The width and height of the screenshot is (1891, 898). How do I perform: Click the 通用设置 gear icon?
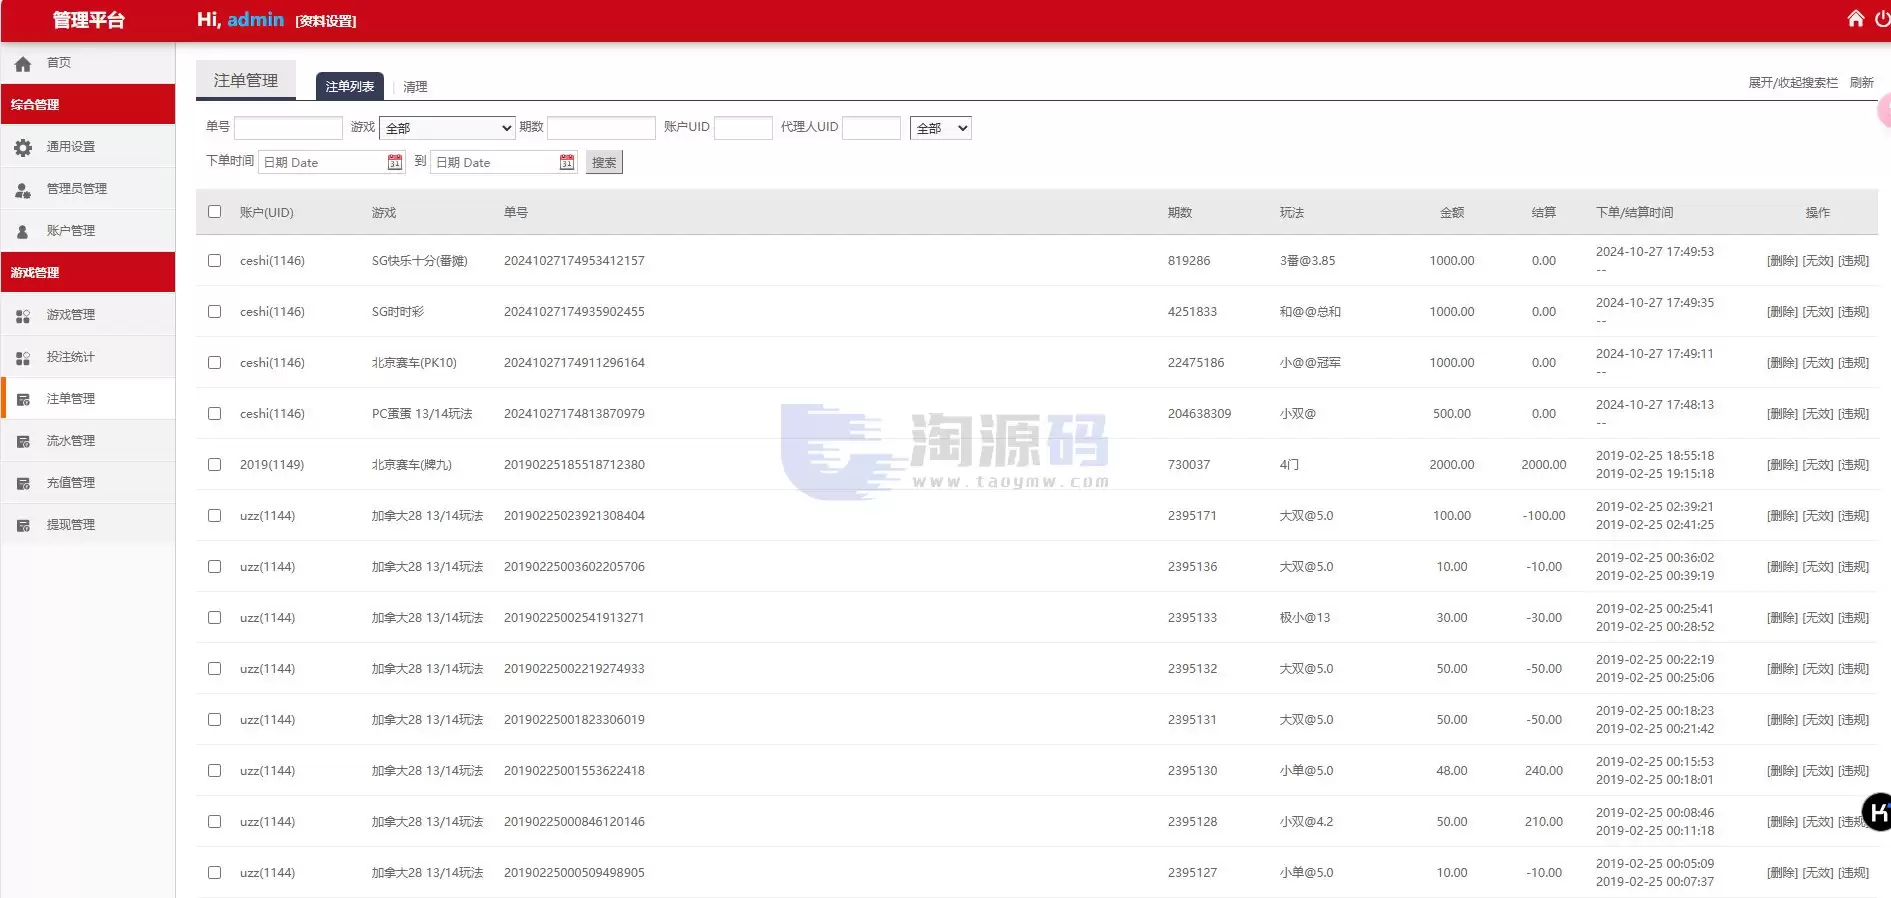[x=22, y=147]
